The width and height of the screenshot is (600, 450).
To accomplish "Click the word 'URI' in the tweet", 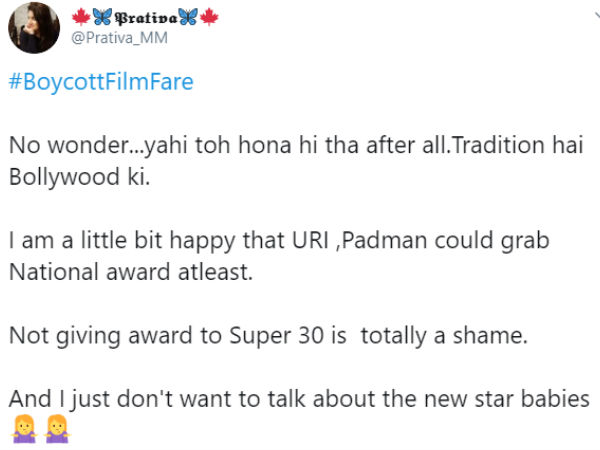I will point(310,241).
